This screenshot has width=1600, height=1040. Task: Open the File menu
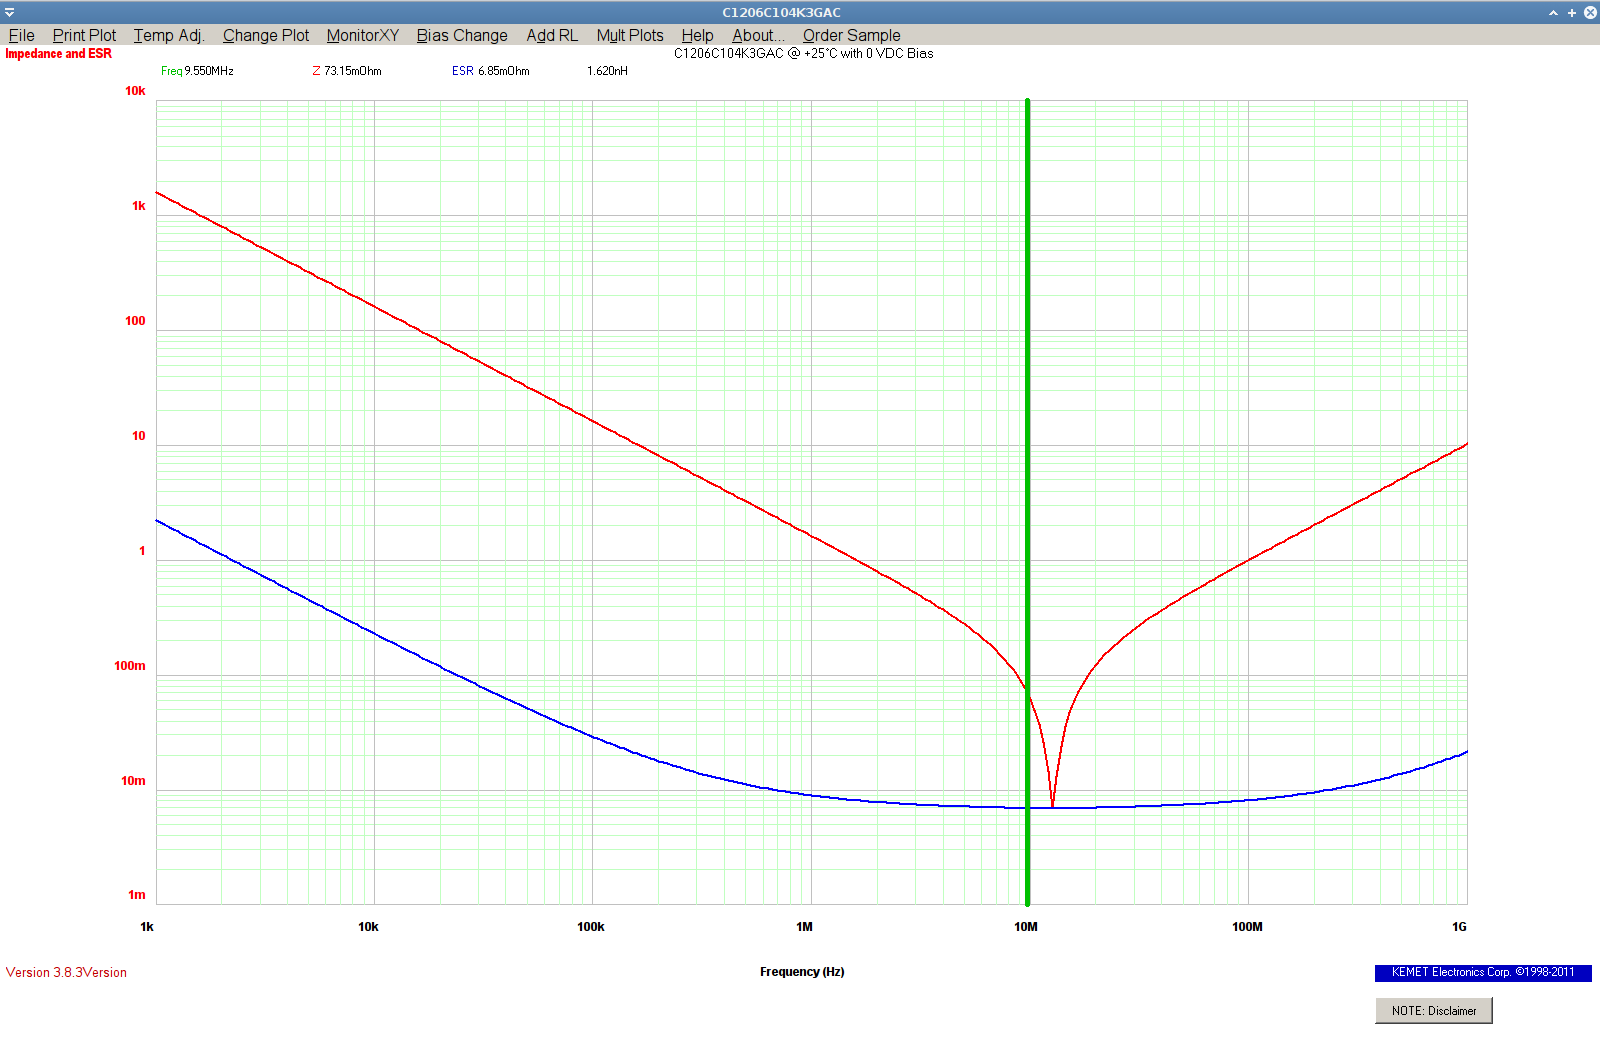point(21,35)
